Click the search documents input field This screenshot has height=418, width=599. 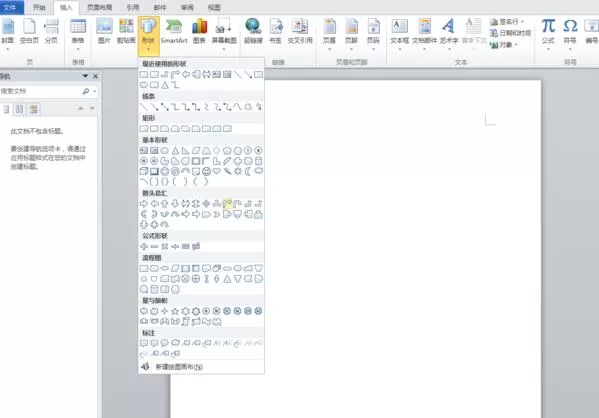click(x=40, y=91)
